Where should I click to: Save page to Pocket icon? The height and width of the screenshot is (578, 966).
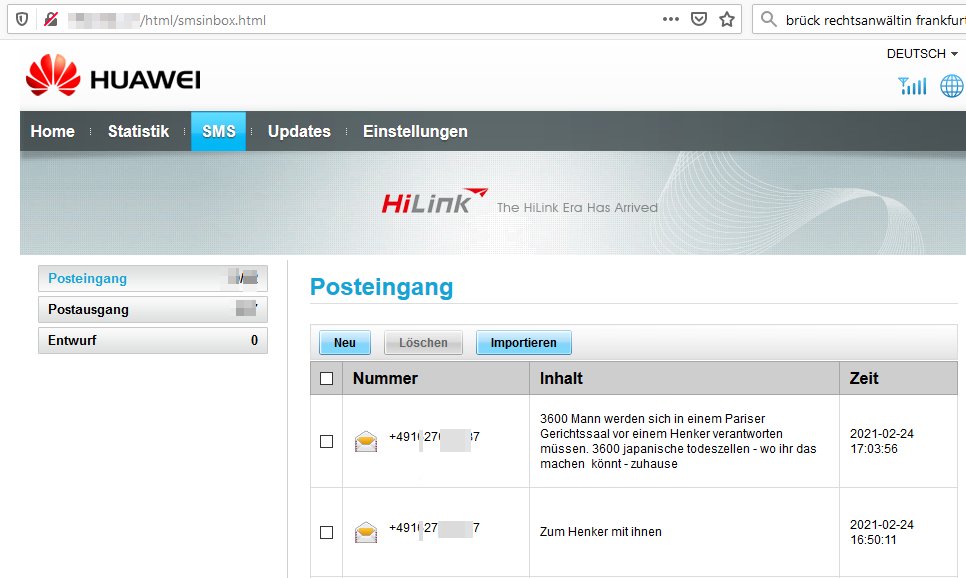pos(699,20)
